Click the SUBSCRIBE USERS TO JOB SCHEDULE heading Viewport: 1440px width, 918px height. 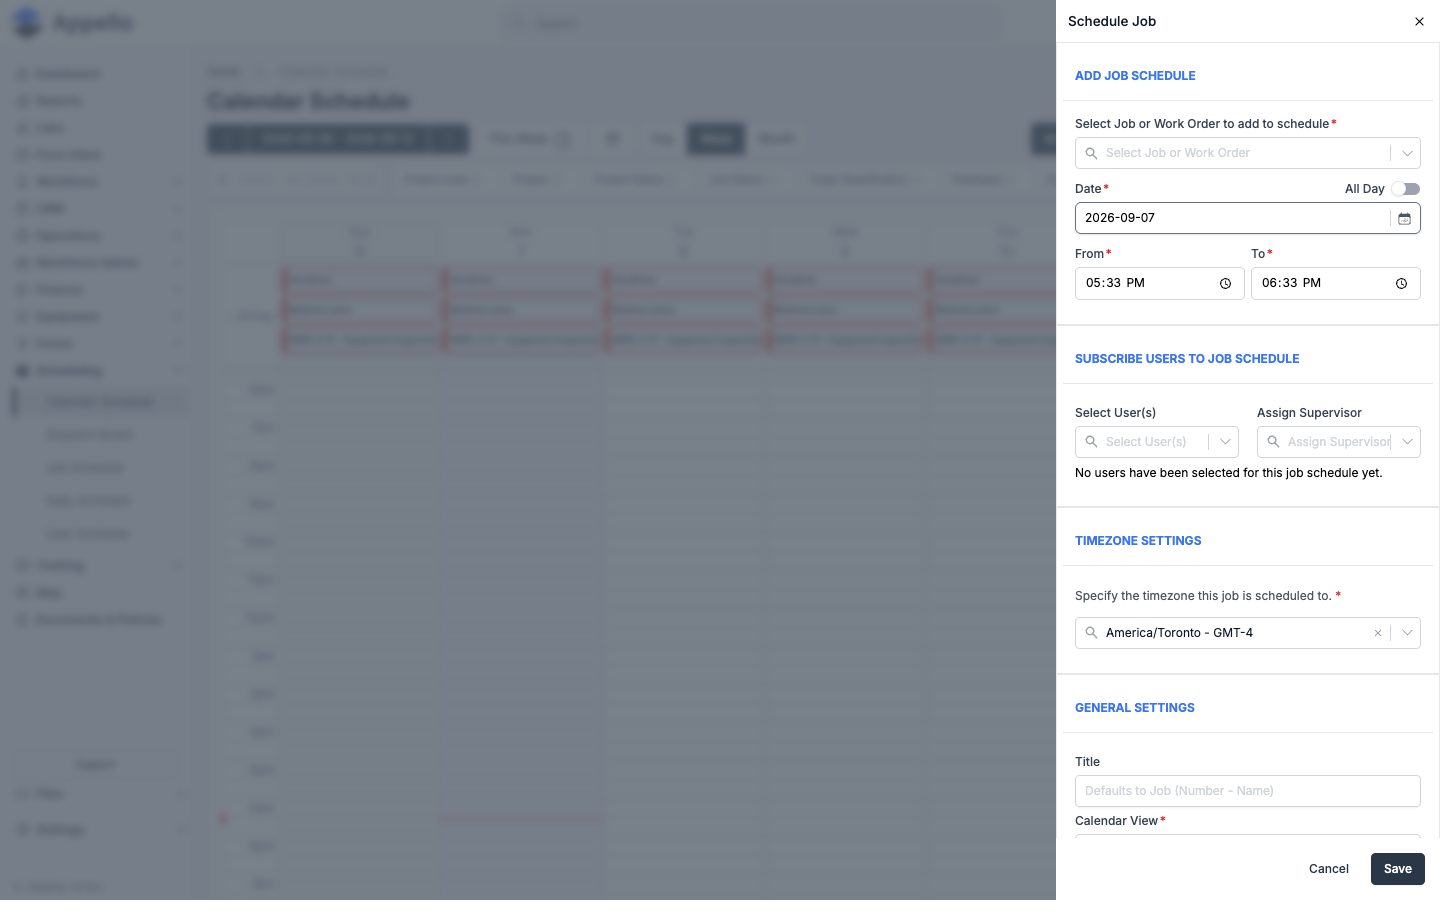click(1187, 359)
